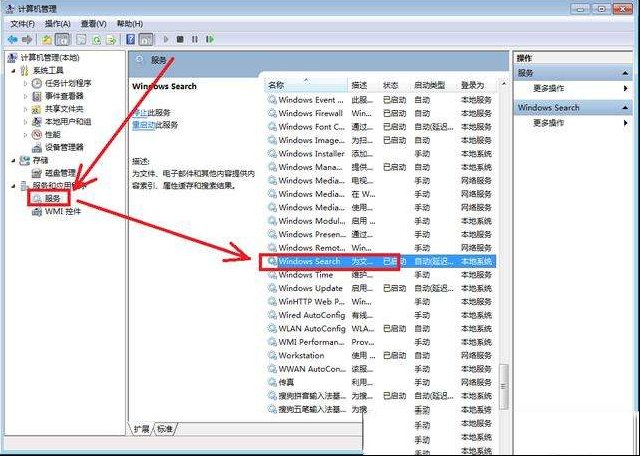Screen dimensions: 640x456
Task: Select the Windows Installer service gear icon
Action: click(x=272, y=154)
